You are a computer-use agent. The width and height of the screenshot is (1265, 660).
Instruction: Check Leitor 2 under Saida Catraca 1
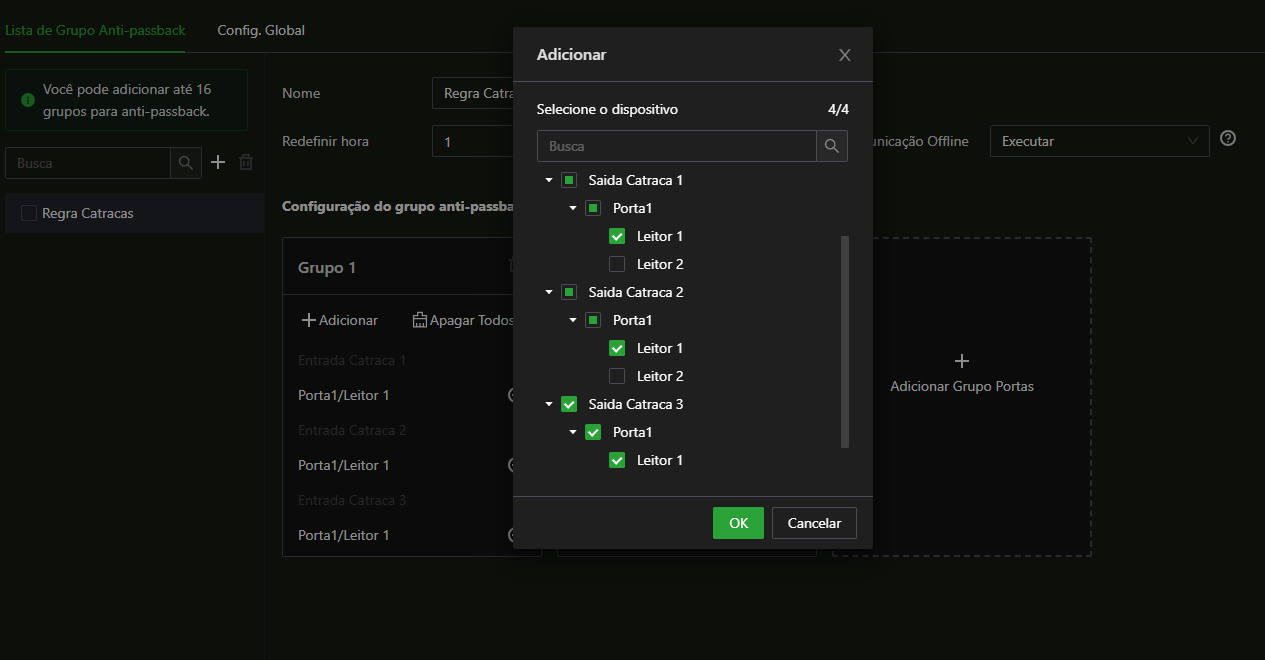[x=617, y=264]
